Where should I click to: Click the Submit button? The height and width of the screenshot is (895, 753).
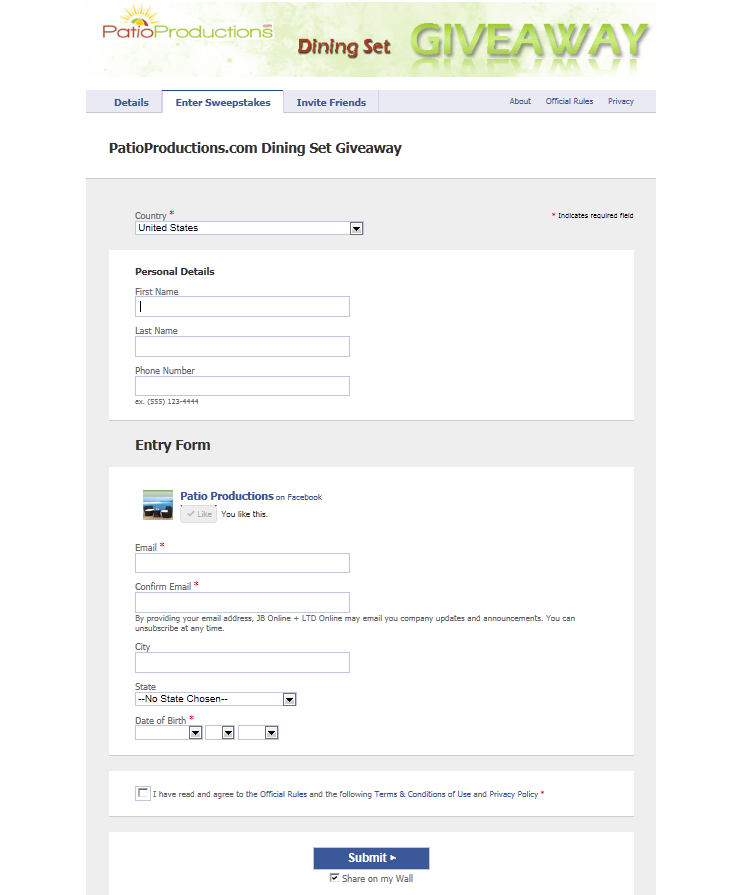(371, 858)
